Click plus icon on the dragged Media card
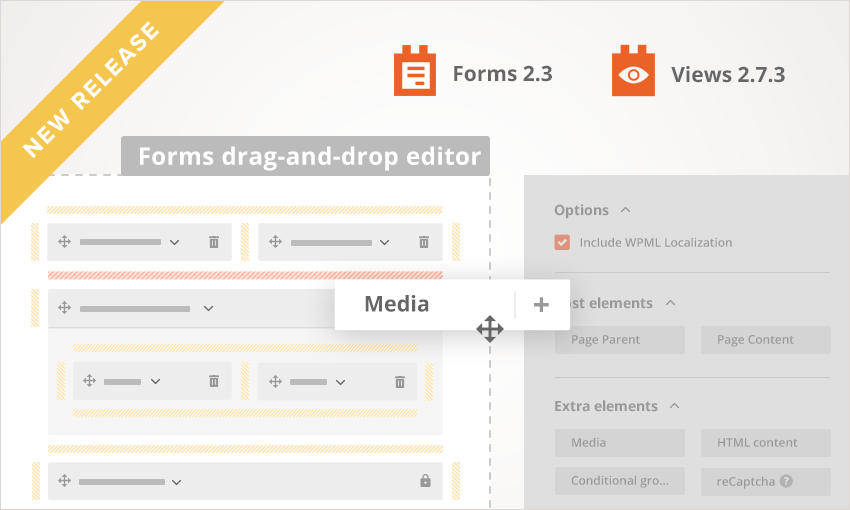 (541, 305)
